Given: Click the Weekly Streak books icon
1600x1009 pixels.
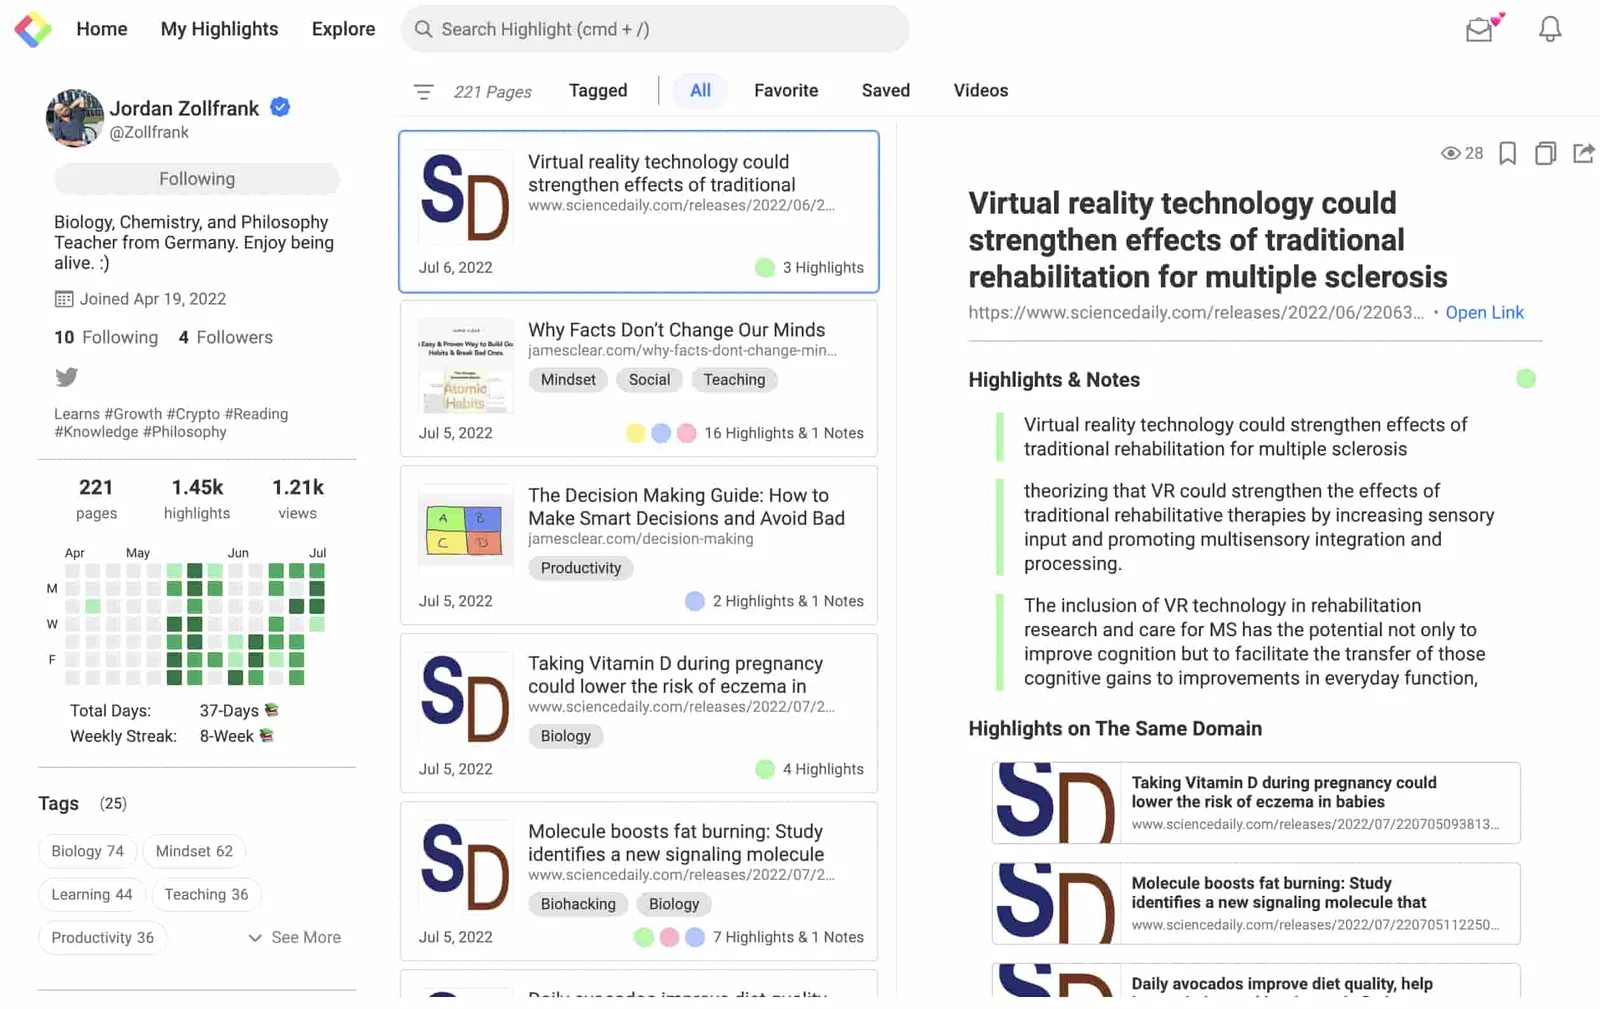Looking at the screenshot, I should click(266, 735).
